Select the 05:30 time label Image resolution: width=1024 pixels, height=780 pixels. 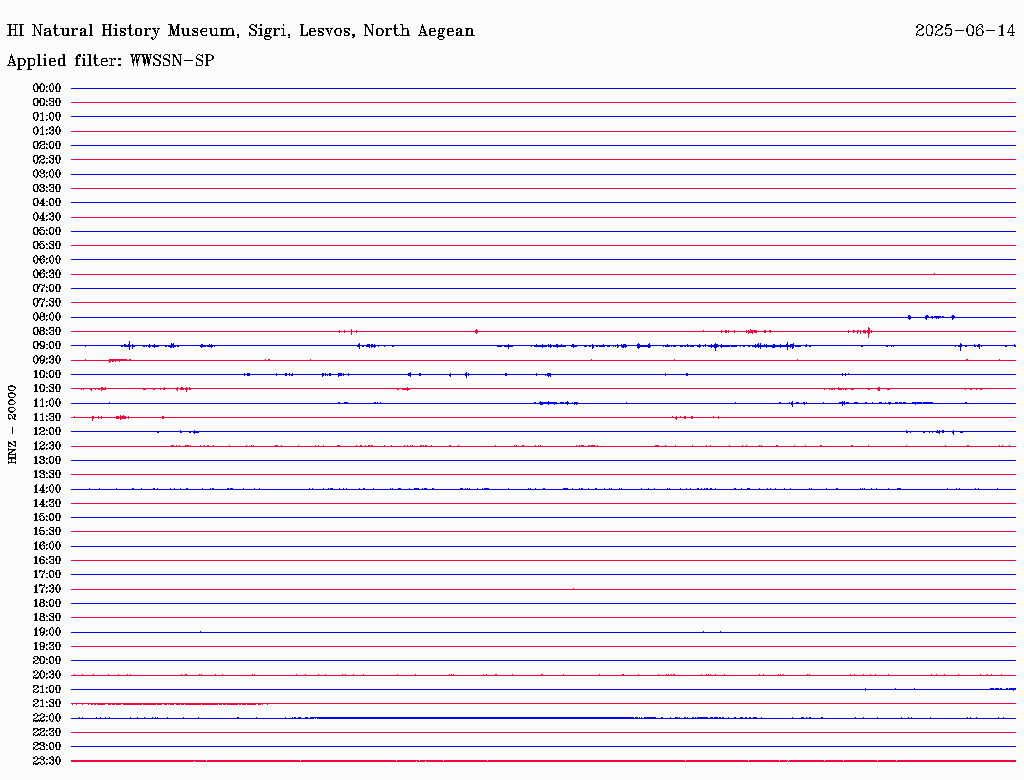tap(47, 246)
